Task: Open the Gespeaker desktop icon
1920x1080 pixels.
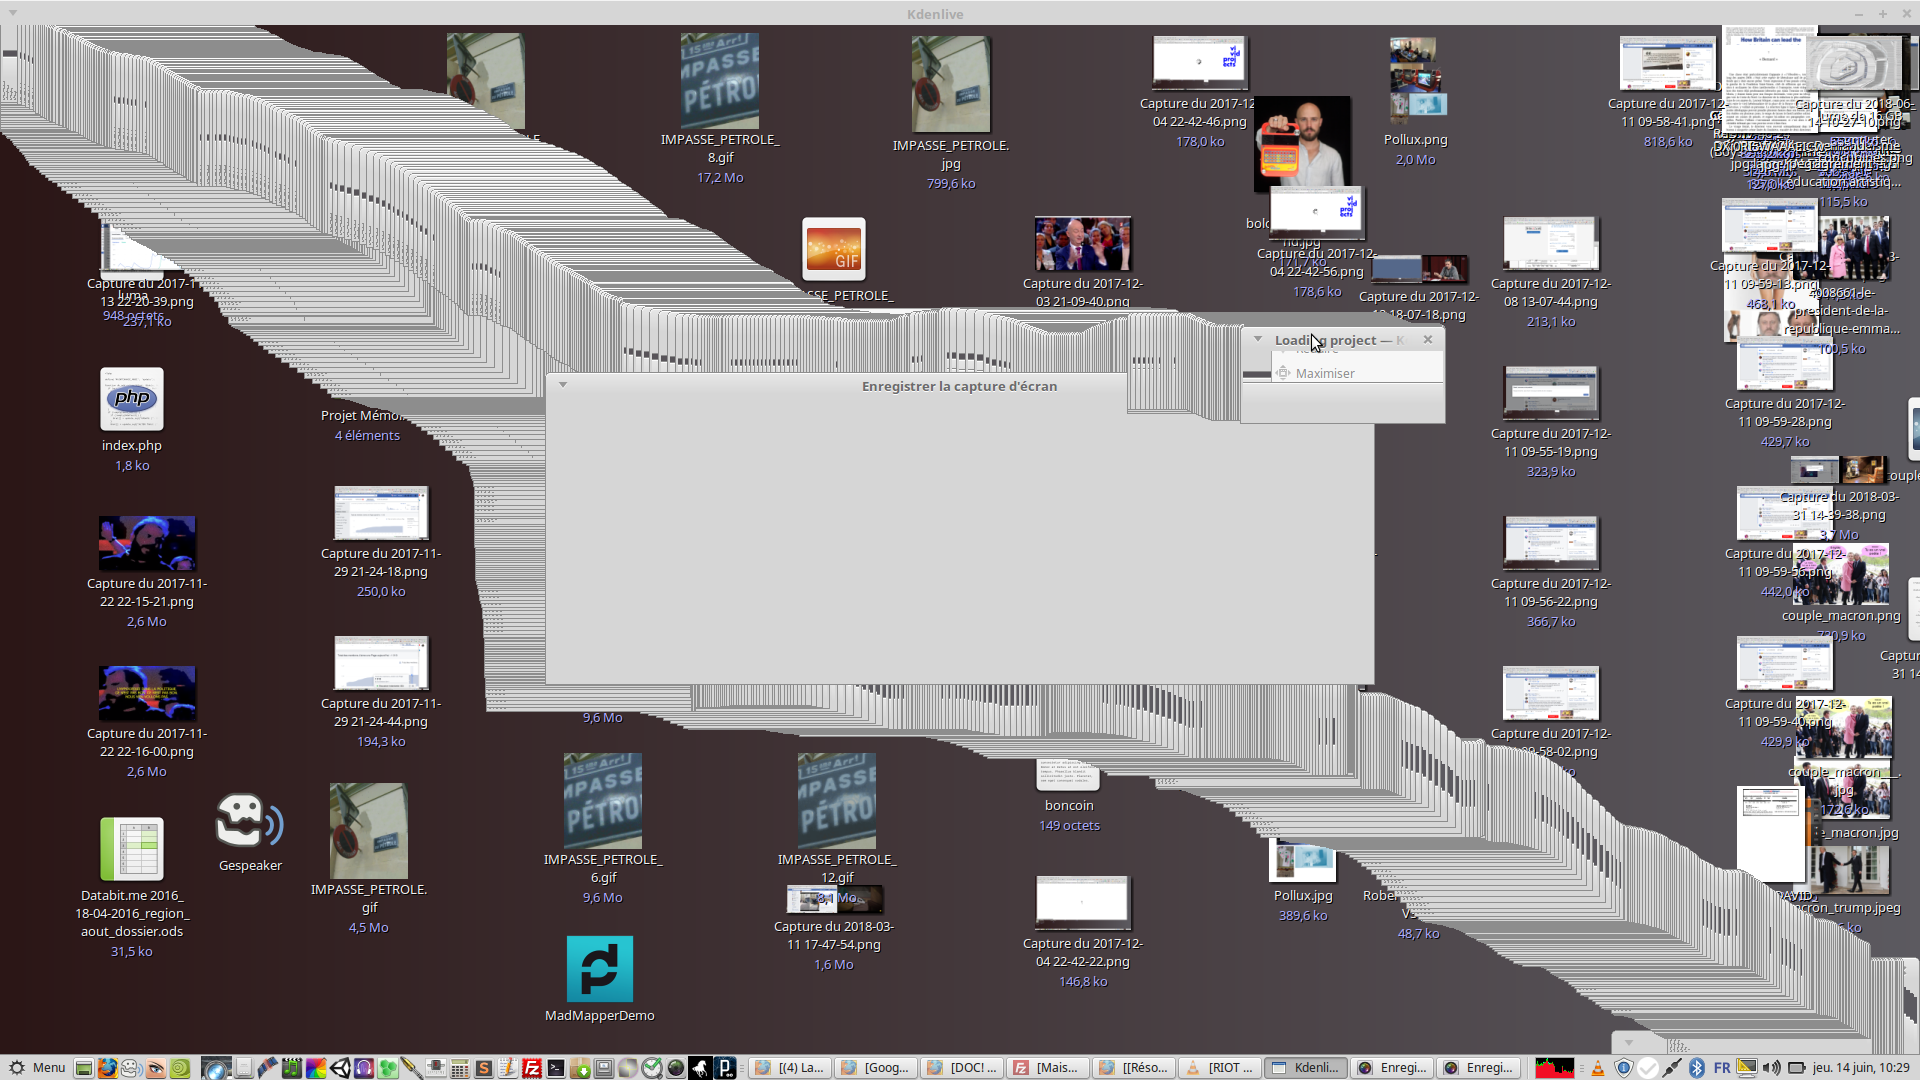Action: 249,822
